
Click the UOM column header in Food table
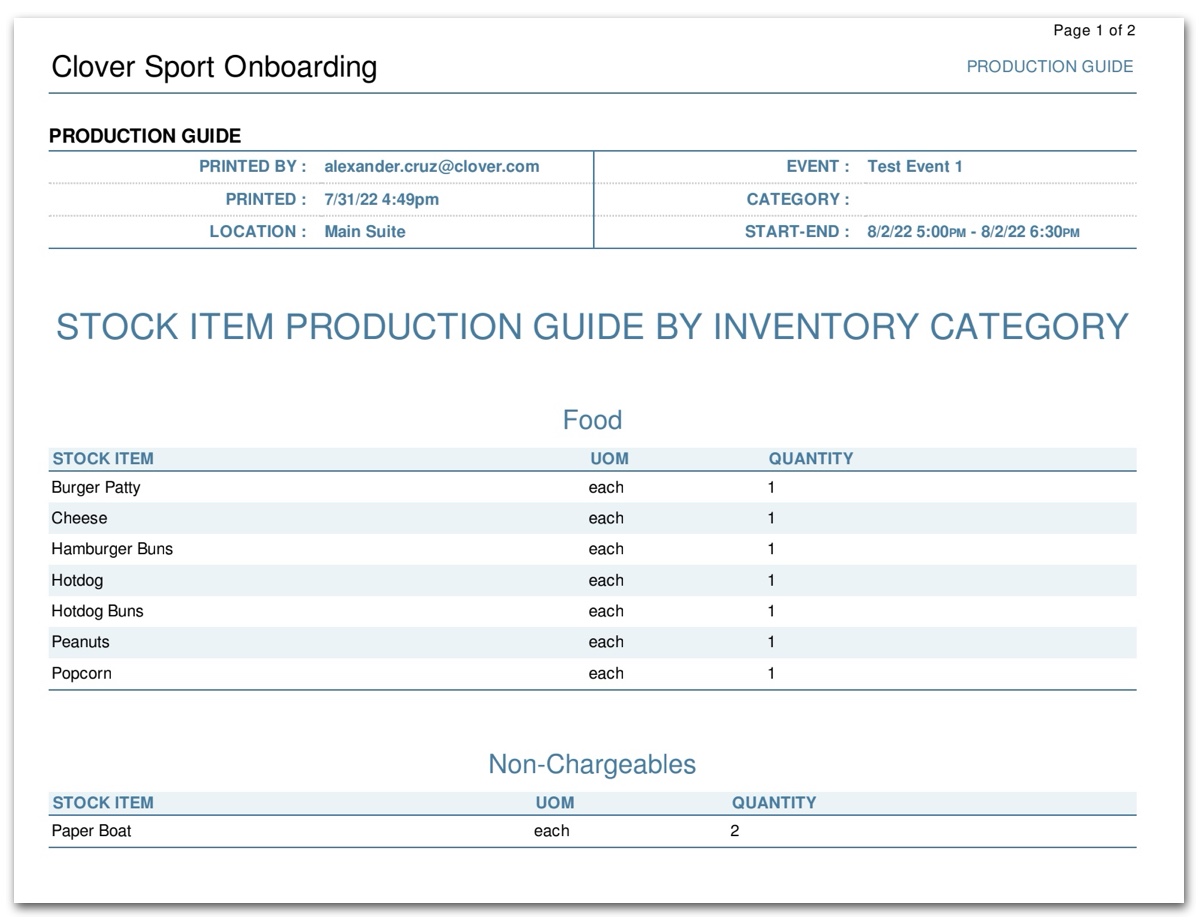coord(610,459)
